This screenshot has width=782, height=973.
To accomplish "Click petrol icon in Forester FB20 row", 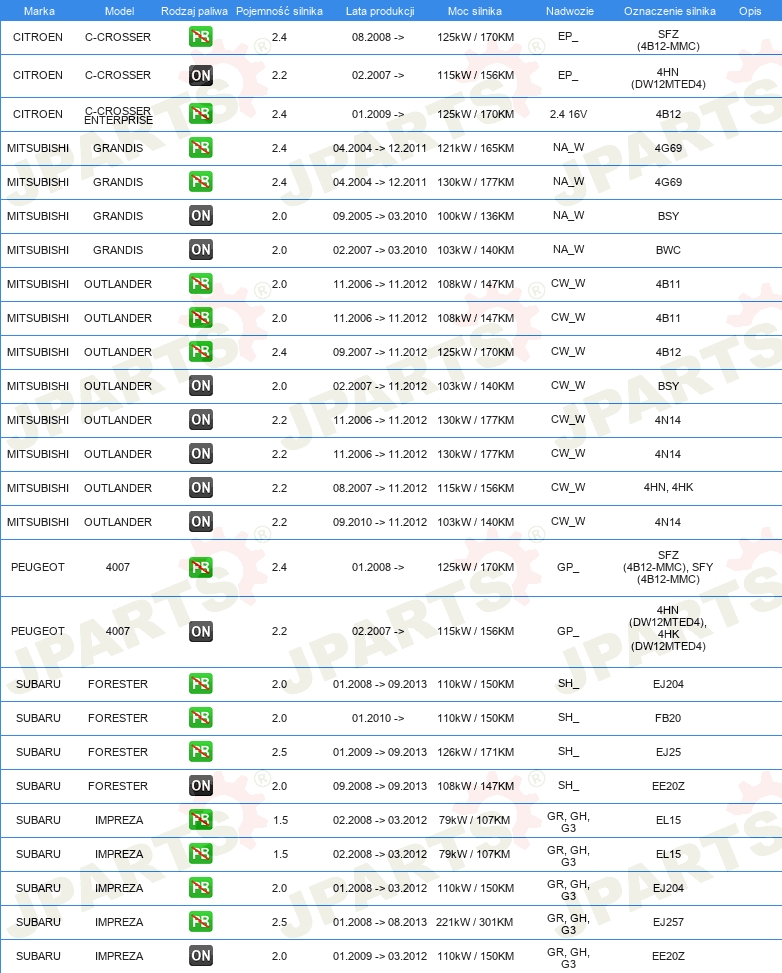I will pyautogui.click(x=200, y=718).
